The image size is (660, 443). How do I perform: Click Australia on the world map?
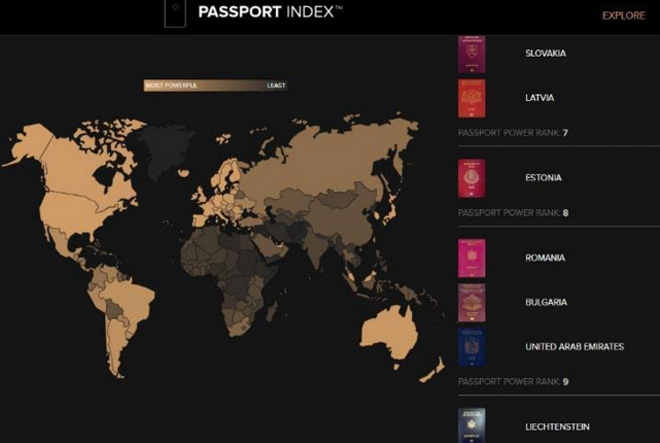[388, 334]
